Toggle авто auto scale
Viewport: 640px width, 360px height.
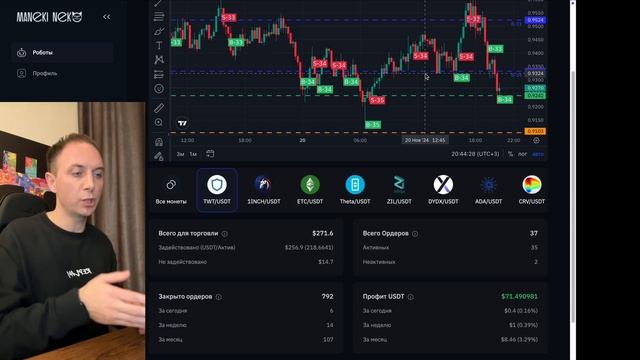(x=538, y=154)
